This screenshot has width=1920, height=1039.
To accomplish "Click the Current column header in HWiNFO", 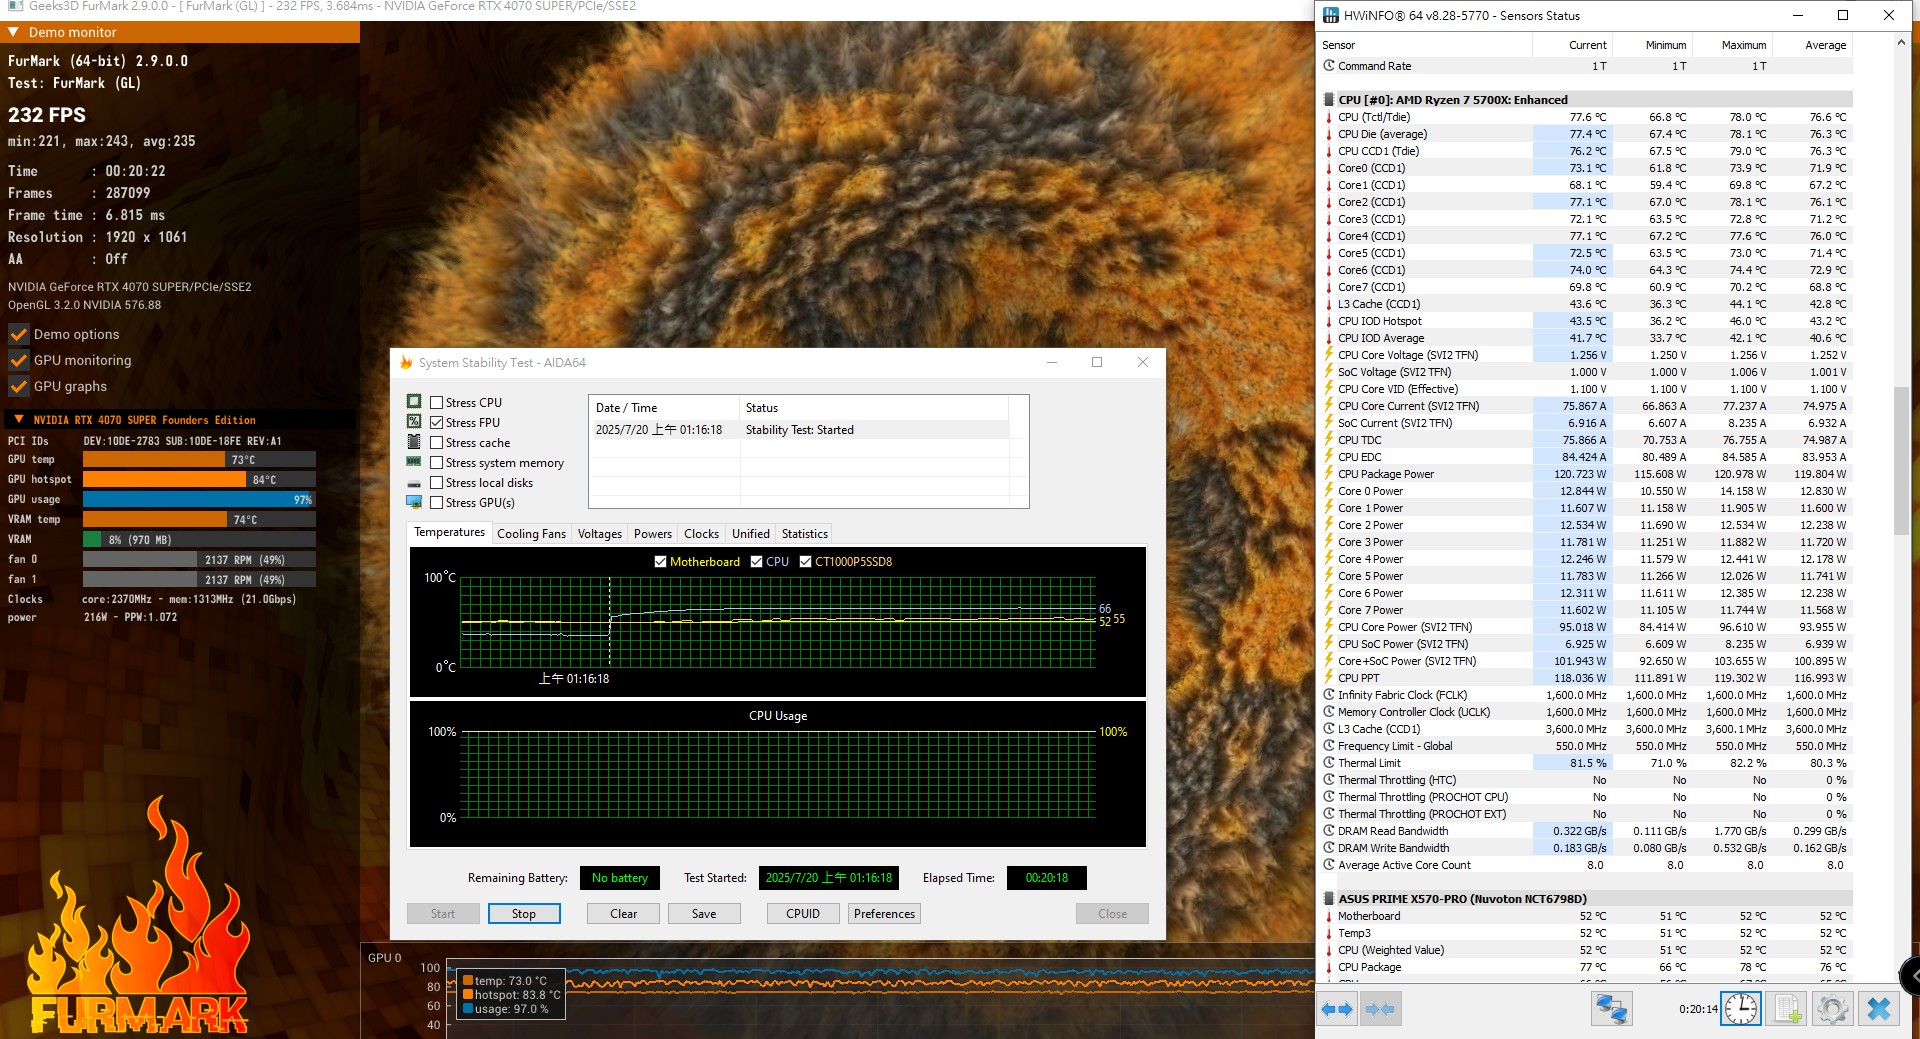I will click(1571, 45).
